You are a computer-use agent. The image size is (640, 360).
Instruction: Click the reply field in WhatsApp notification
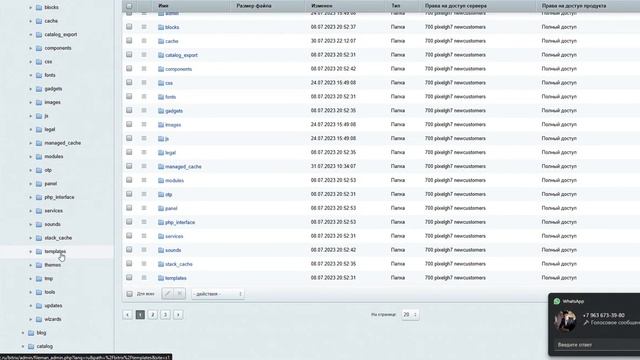[596, 345]
